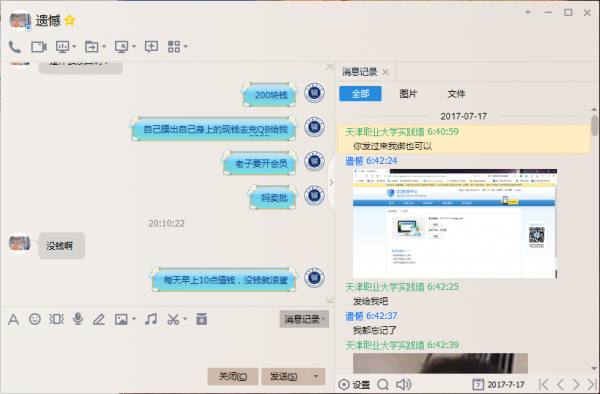Image resolution: width=600 pixels, height=394 pixels.
Task: Click the message 我都忘记了
Action: (x=375, y=330)
